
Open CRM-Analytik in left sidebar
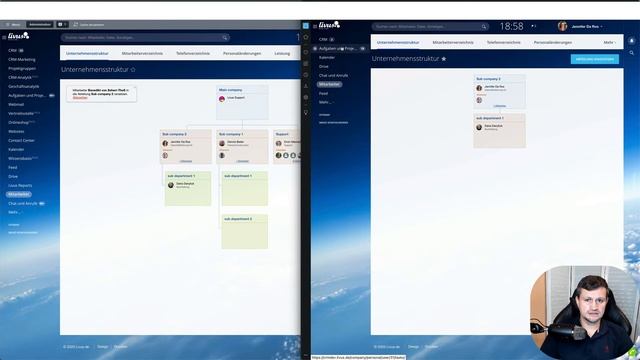tap(20, 78)
